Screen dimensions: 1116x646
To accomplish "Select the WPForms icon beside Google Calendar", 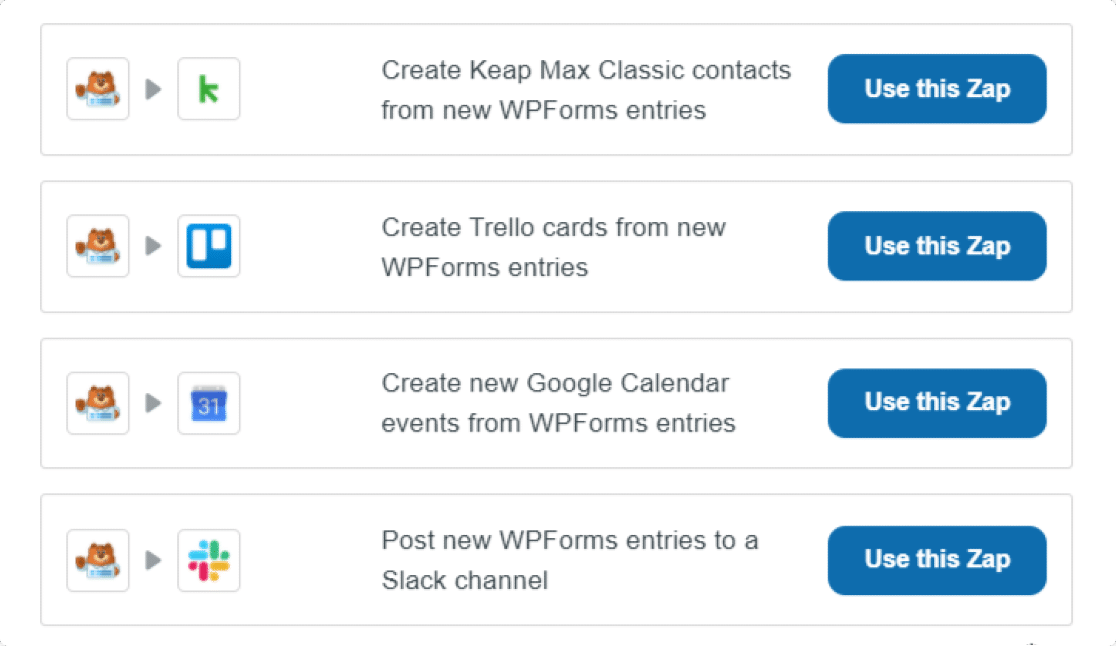I will pyautogui.click(x=98, y=404).
